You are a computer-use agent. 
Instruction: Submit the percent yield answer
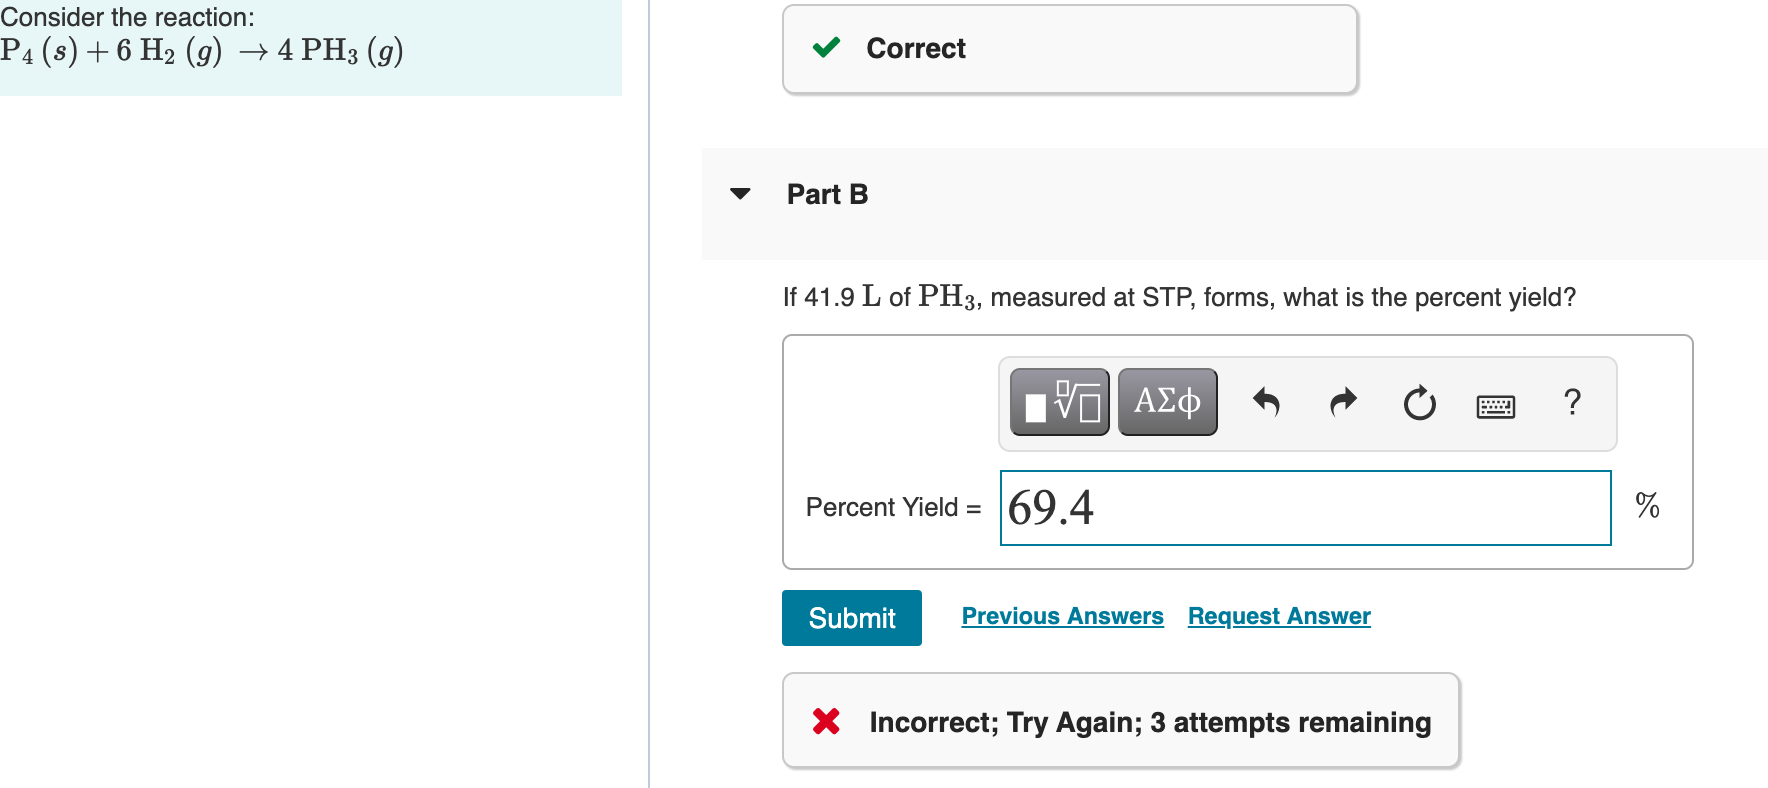click(x=851, y=618)
